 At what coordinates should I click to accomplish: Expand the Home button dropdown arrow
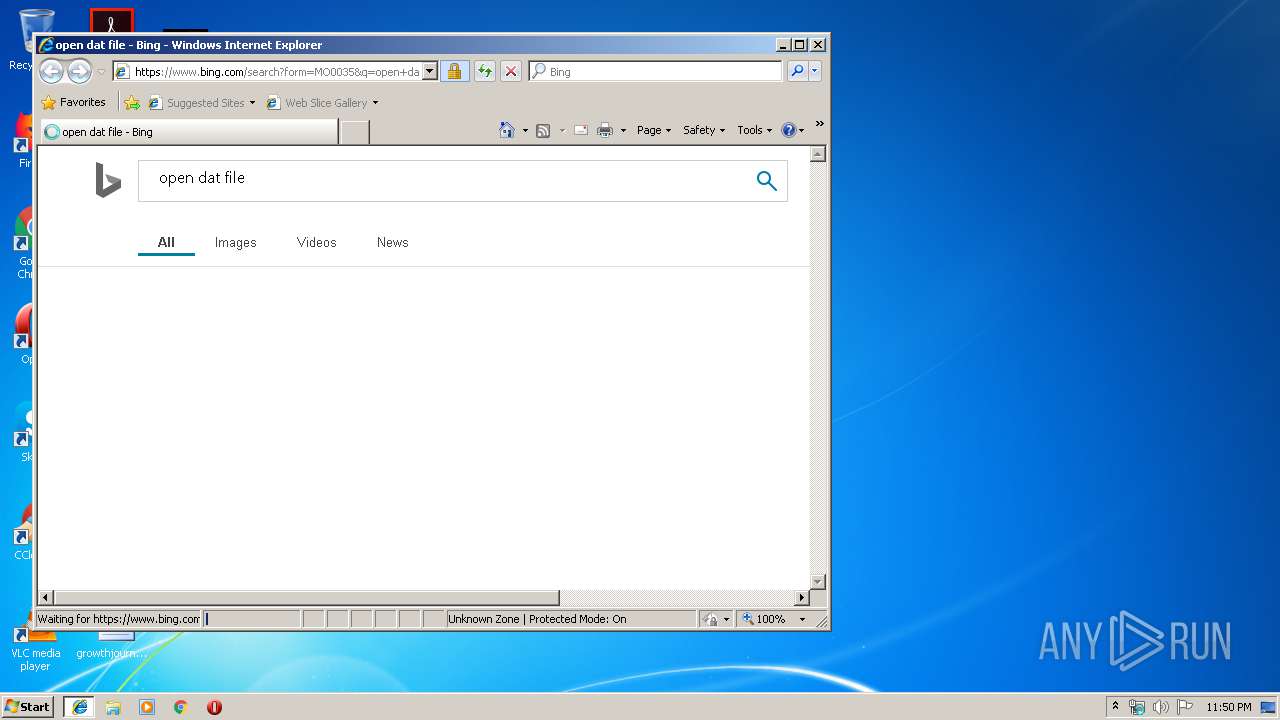pos(525,130)
